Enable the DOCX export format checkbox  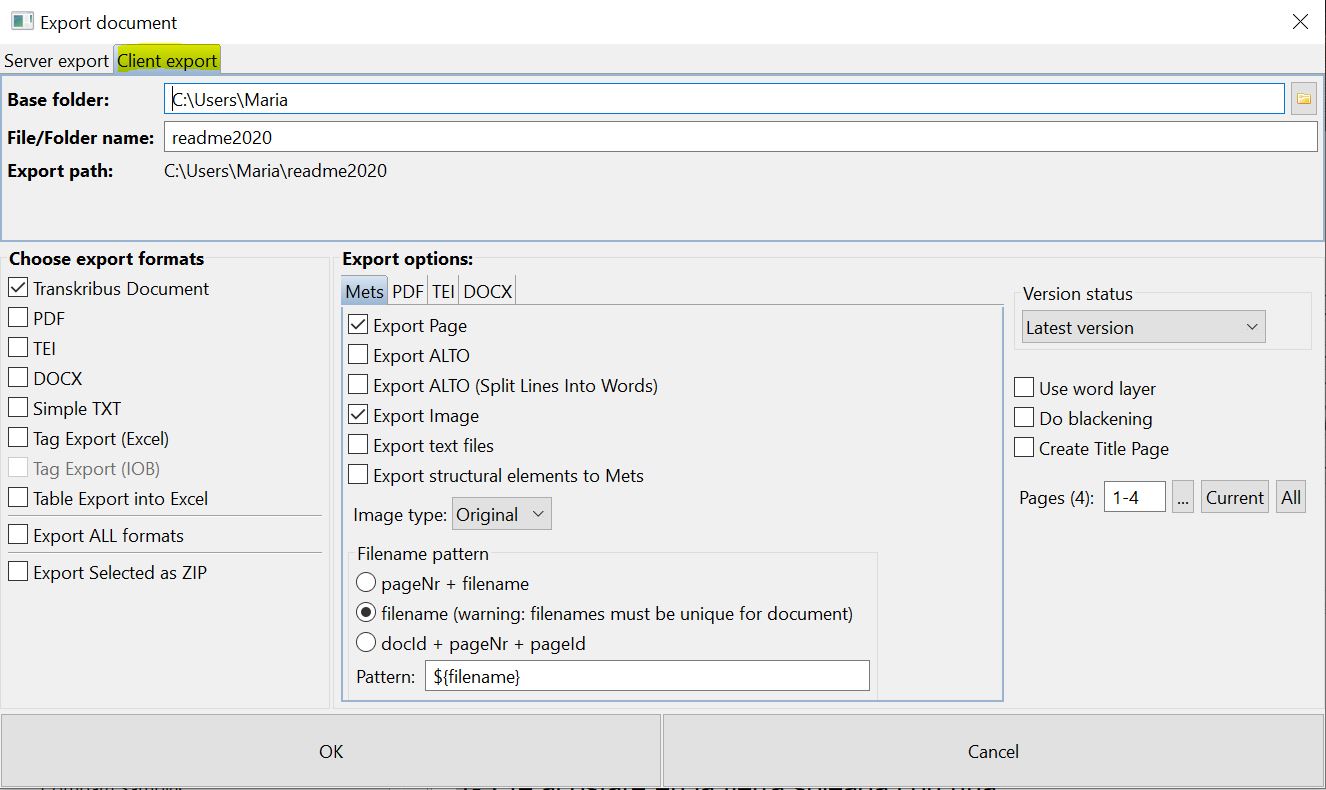[18, 378]
